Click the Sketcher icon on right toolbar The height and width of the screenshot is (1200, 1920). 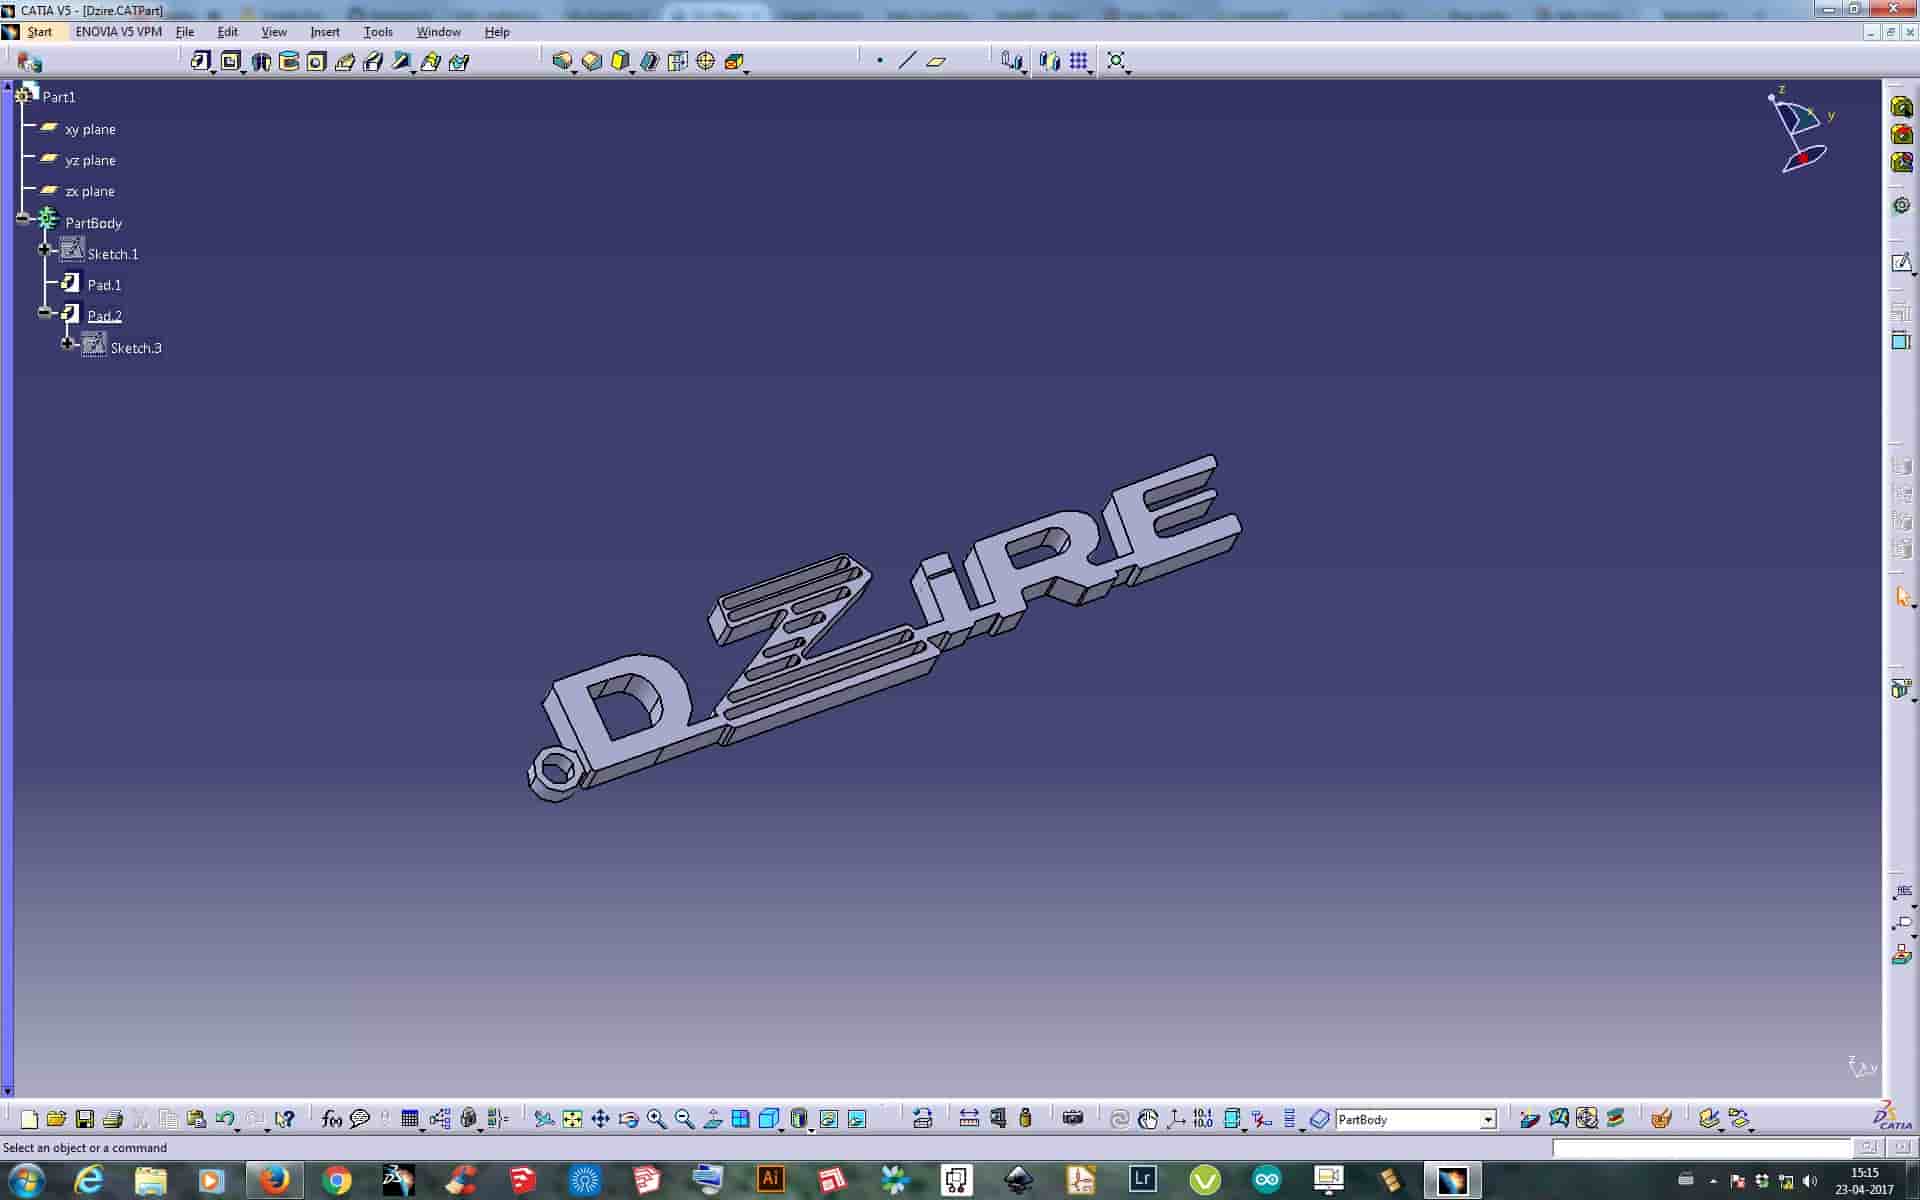[1901, 263]
